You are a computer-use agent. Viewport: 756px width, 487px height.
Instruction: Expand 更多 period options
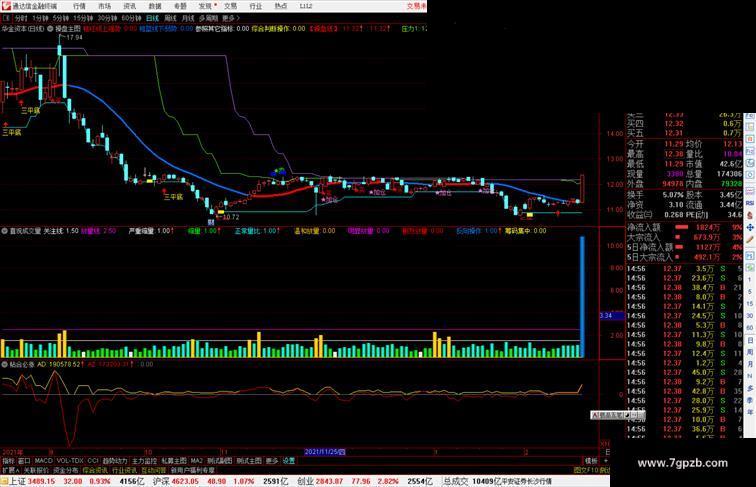click(230, 18)
